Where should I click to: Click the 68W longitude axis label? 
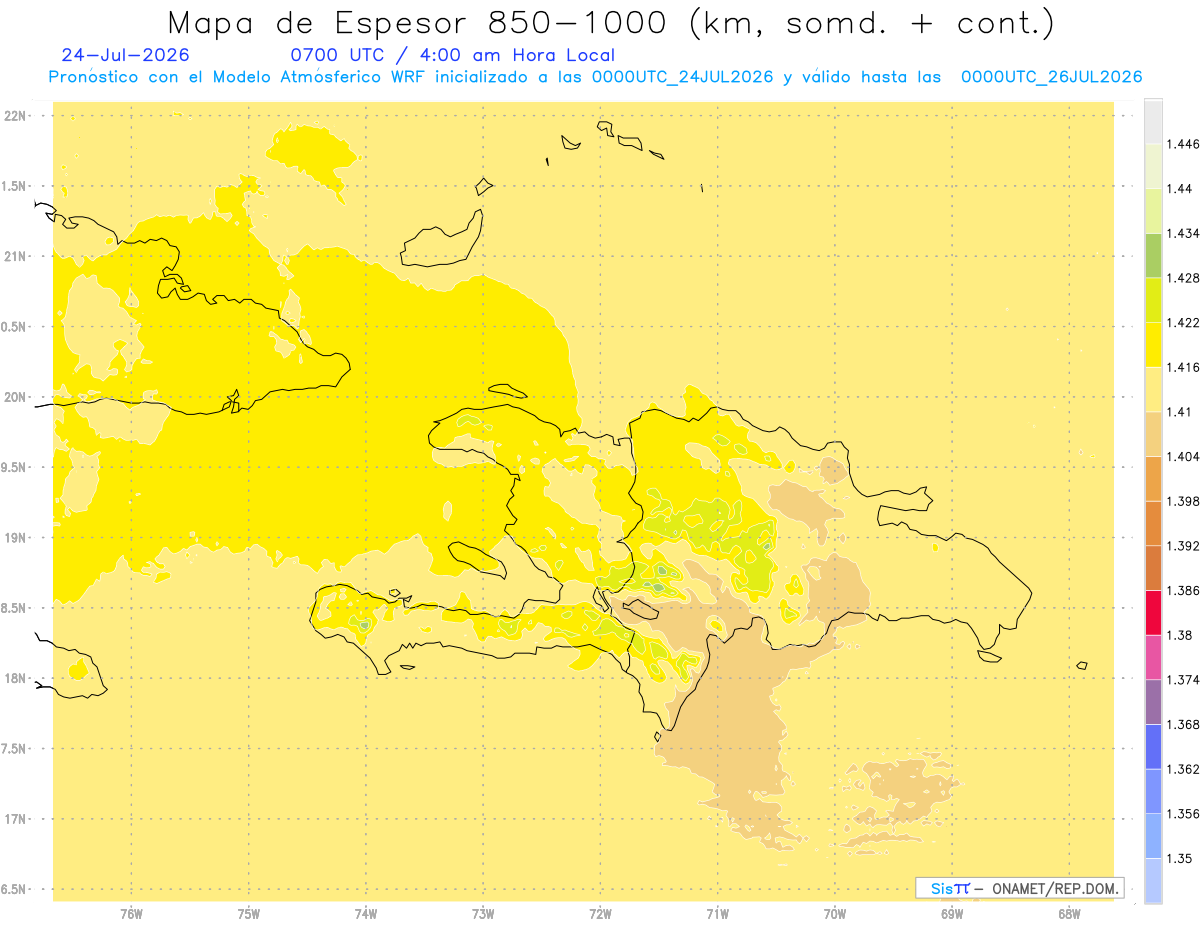coord(1069,913)
